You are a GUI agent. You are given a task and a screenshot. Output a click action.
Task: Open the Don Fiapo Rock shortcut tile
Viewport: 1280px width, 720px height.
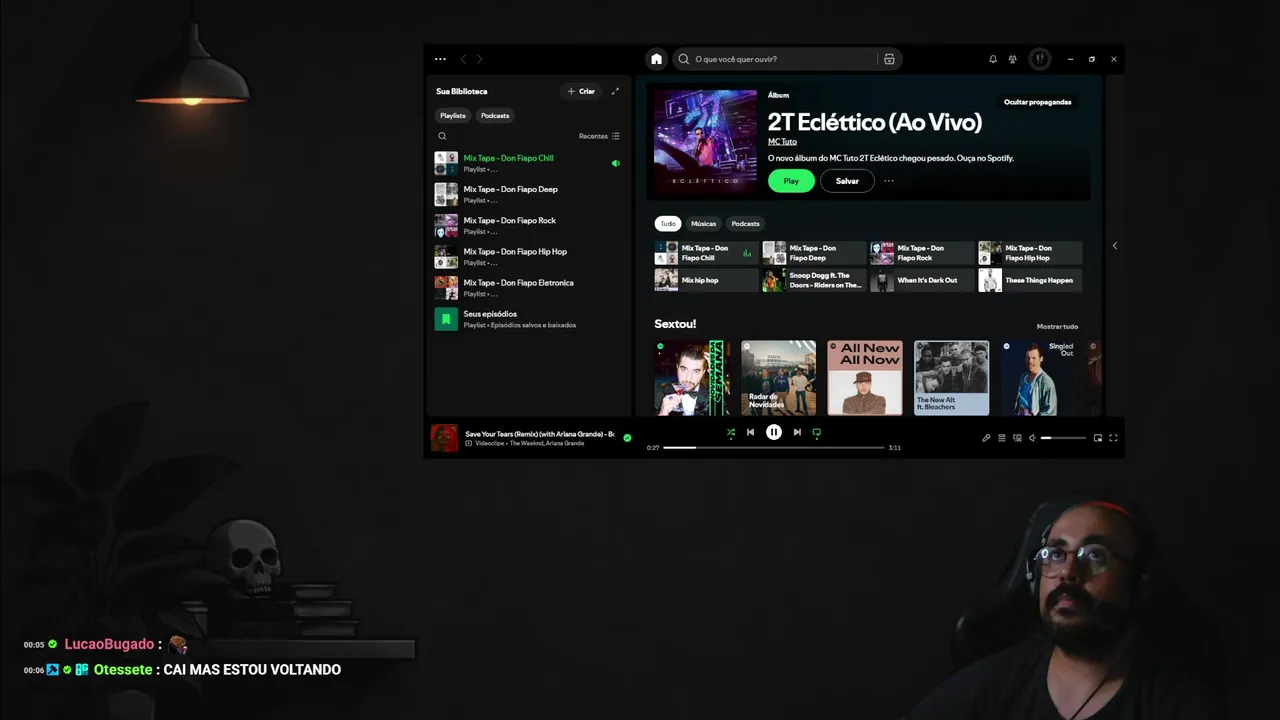click(x=922, y=253)
